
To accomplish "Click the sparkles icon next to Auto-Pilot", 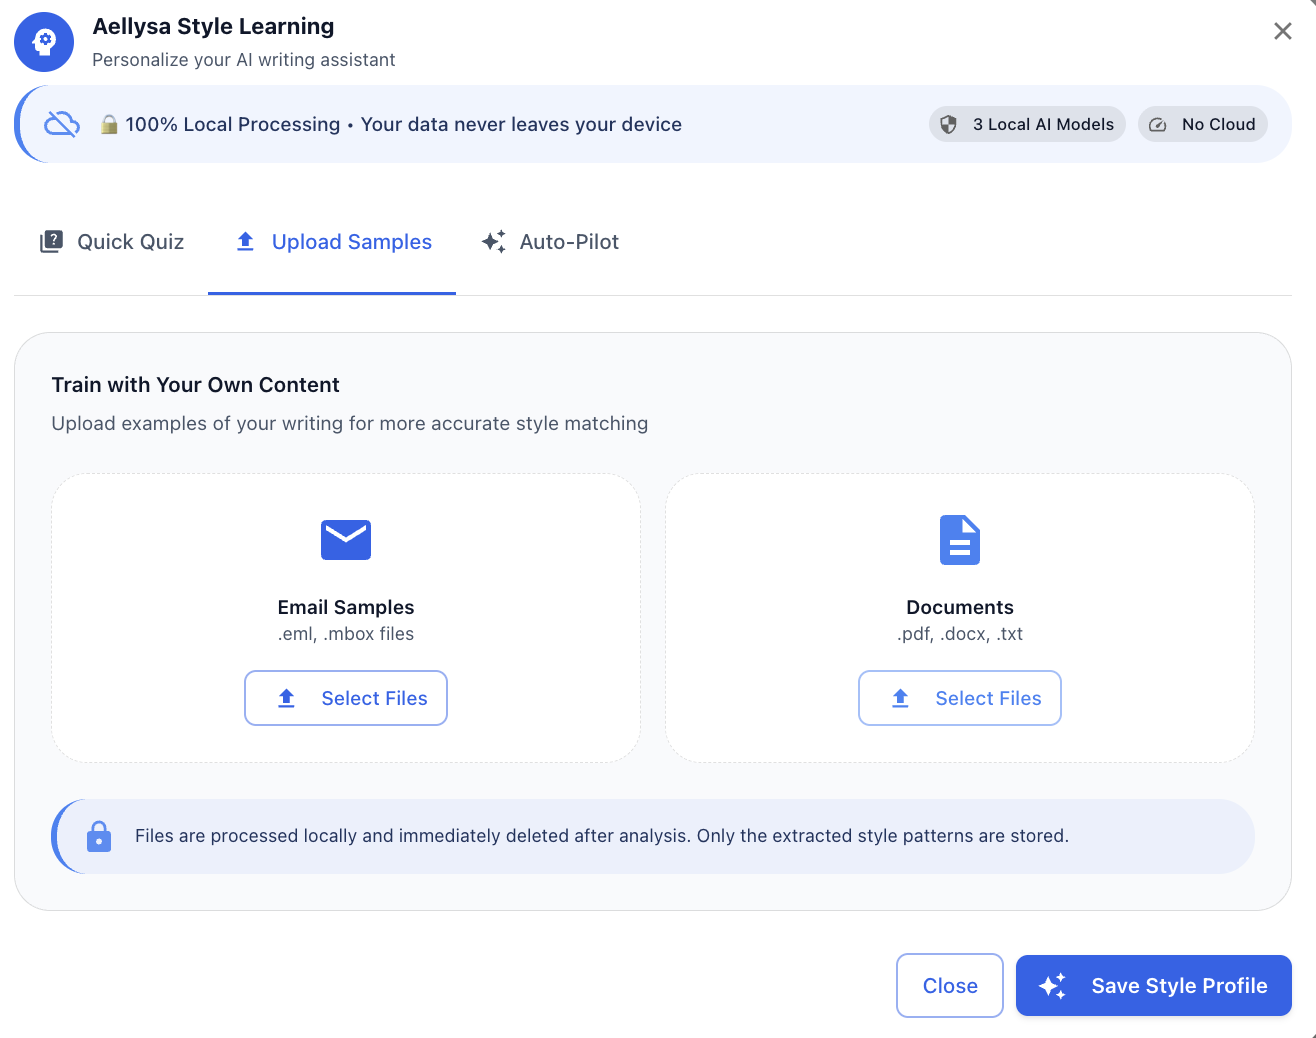I will pyautogui.click(x=493, y=241).
